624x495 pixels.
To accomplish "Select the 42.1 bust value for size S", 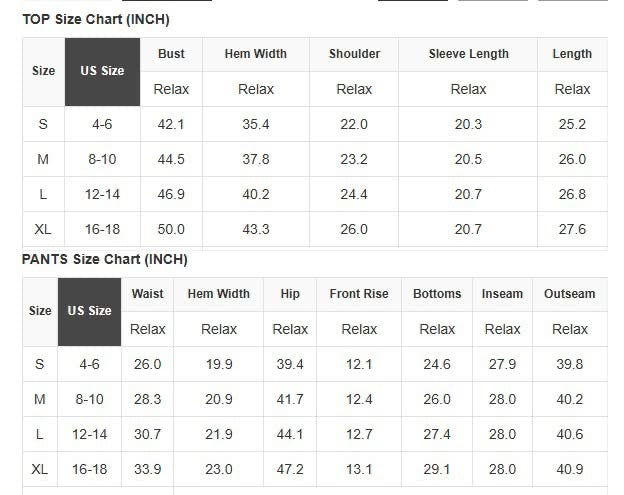I will [x=171, y=125].
